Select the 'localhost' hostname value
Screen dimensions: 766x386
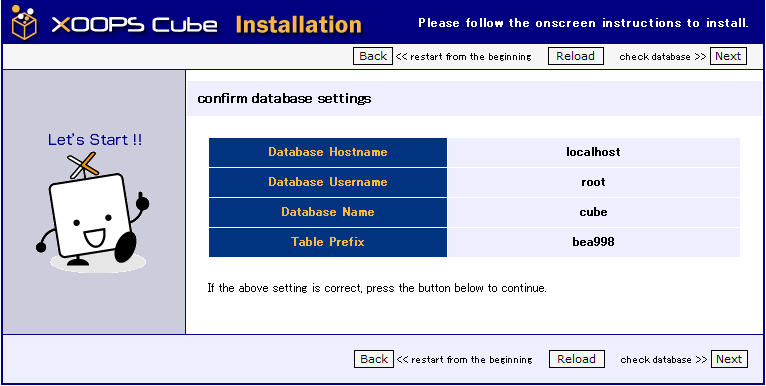click(x=593, y=152)
